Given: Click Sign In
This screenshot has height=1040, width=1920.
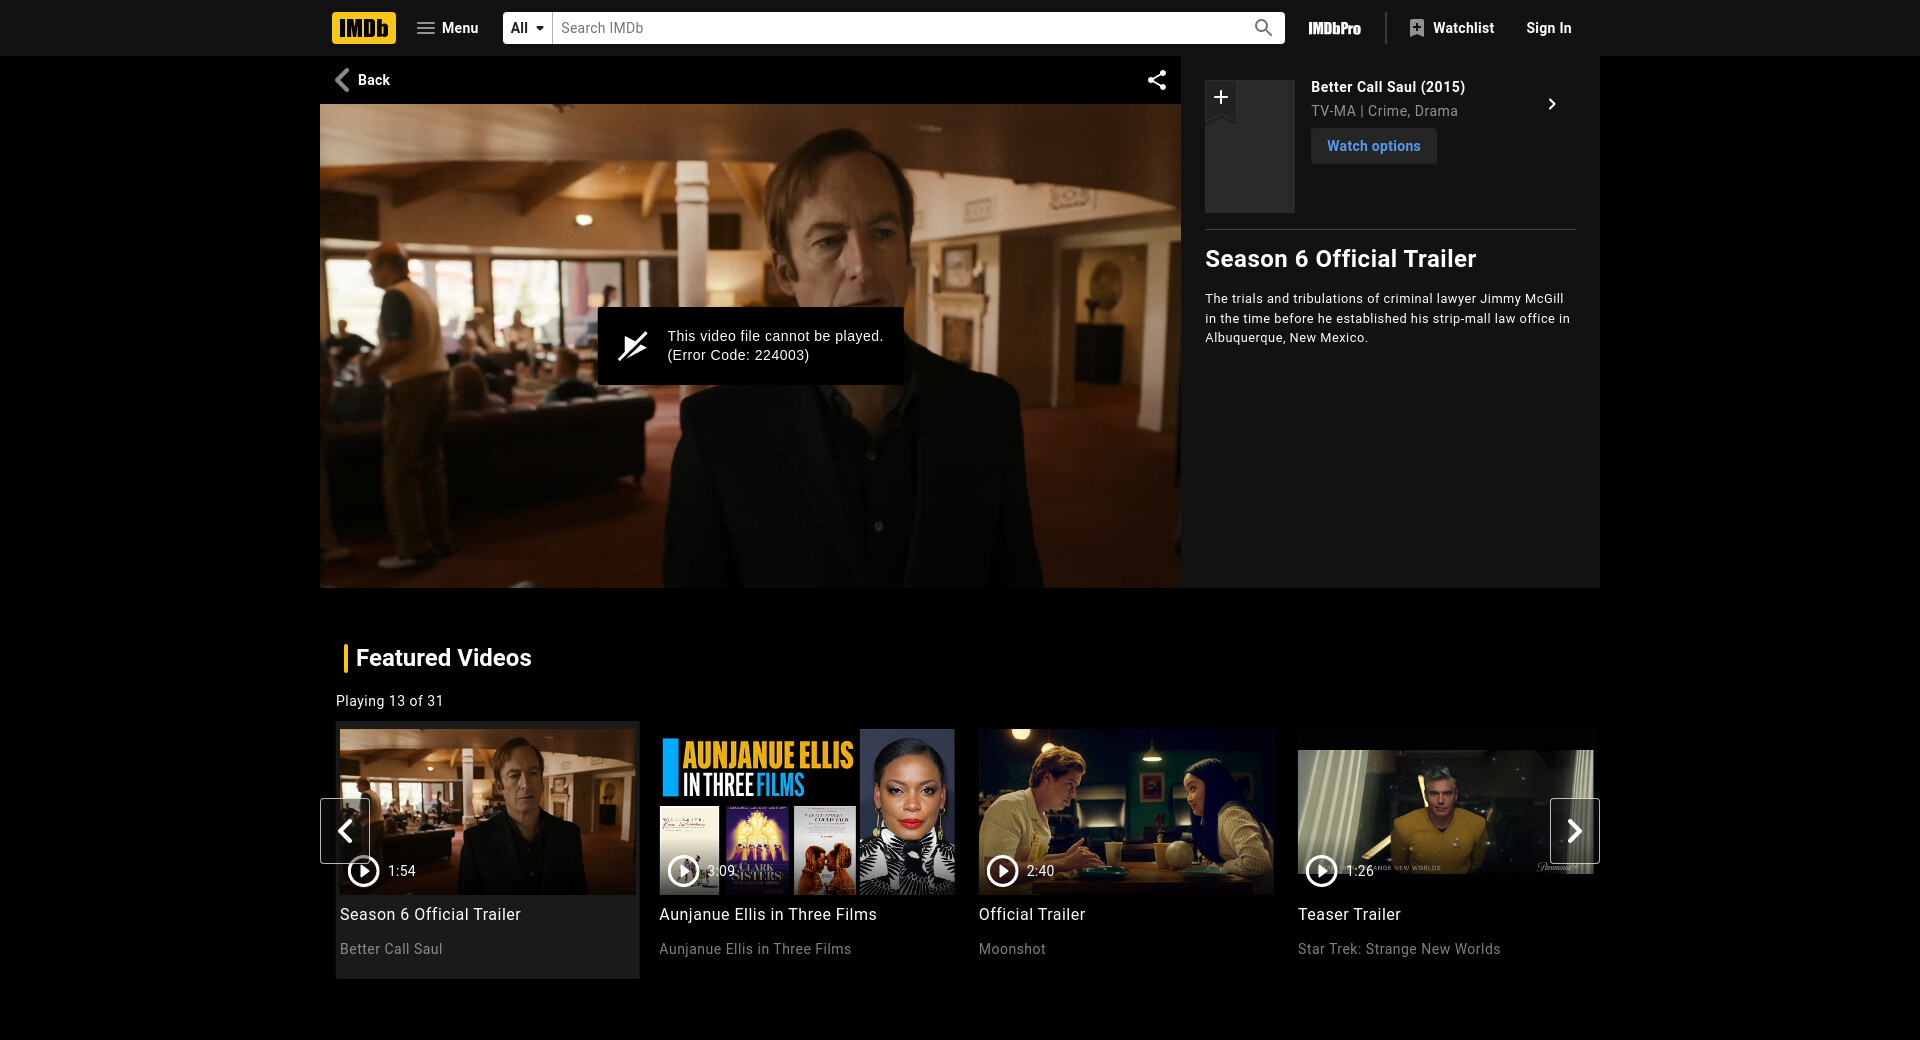Looking at the screenshot, I should [x=1548, y=28].
